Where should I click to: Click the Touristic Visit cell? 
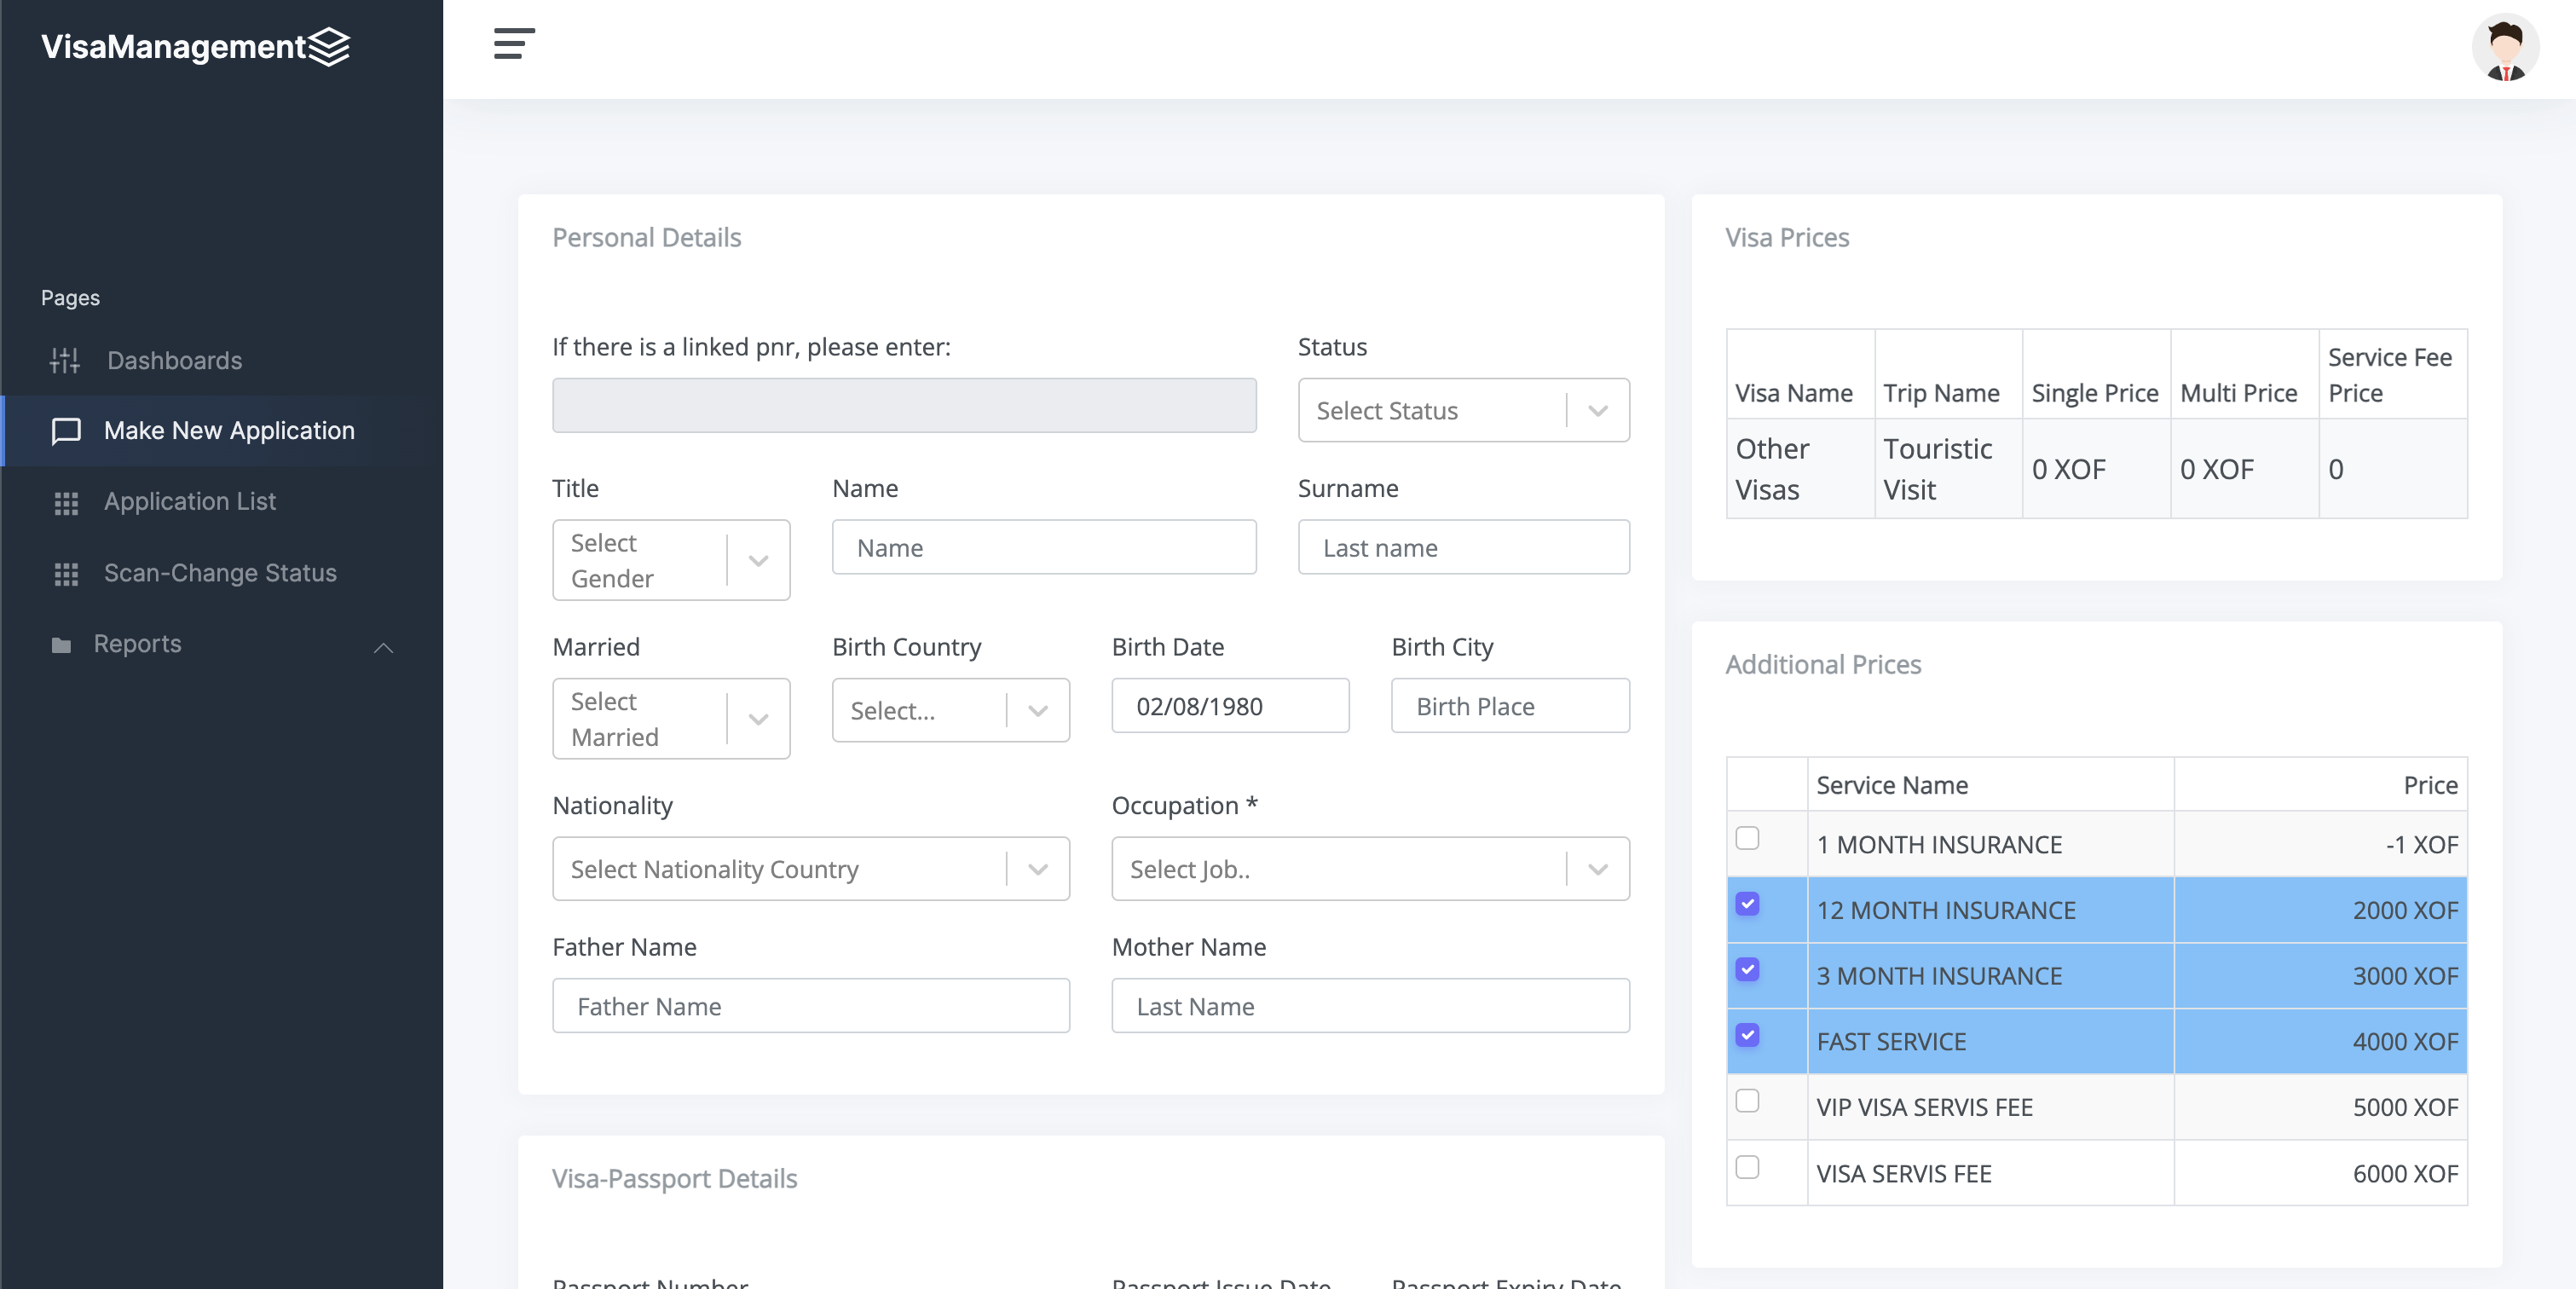tap(1948, 469)
